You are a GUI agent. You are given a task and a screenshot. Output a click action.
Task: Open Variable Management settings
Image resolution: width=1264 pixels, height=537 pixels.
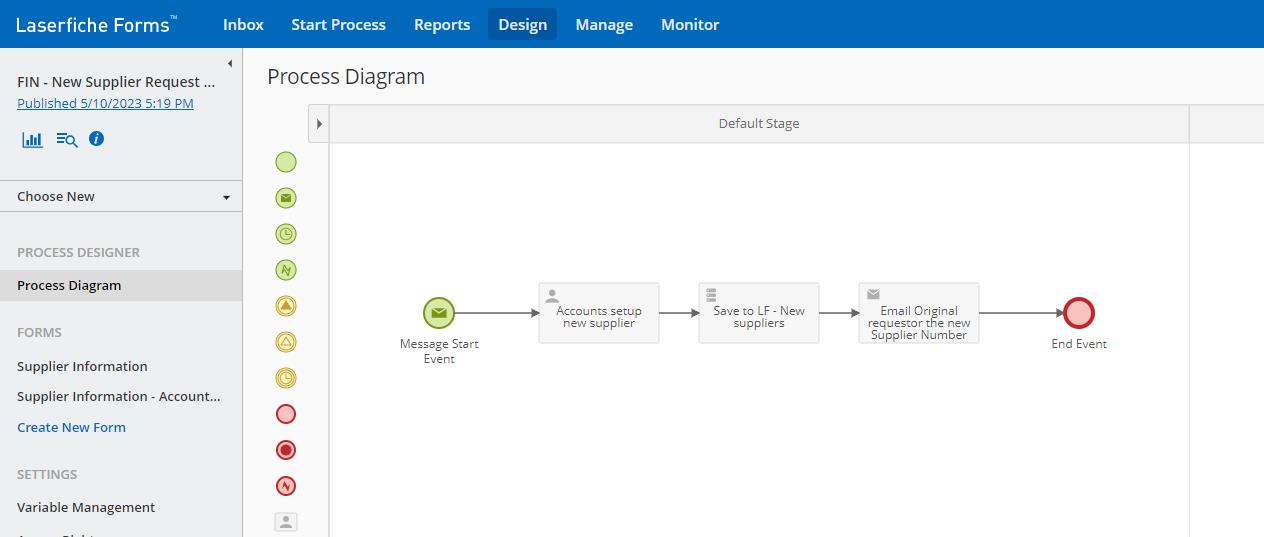coord(86,507)
